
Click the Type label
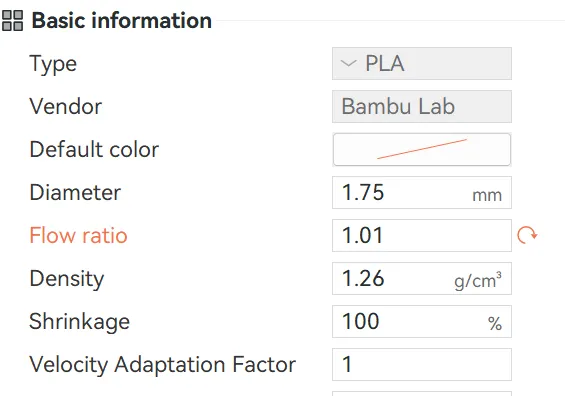[53, 64]
